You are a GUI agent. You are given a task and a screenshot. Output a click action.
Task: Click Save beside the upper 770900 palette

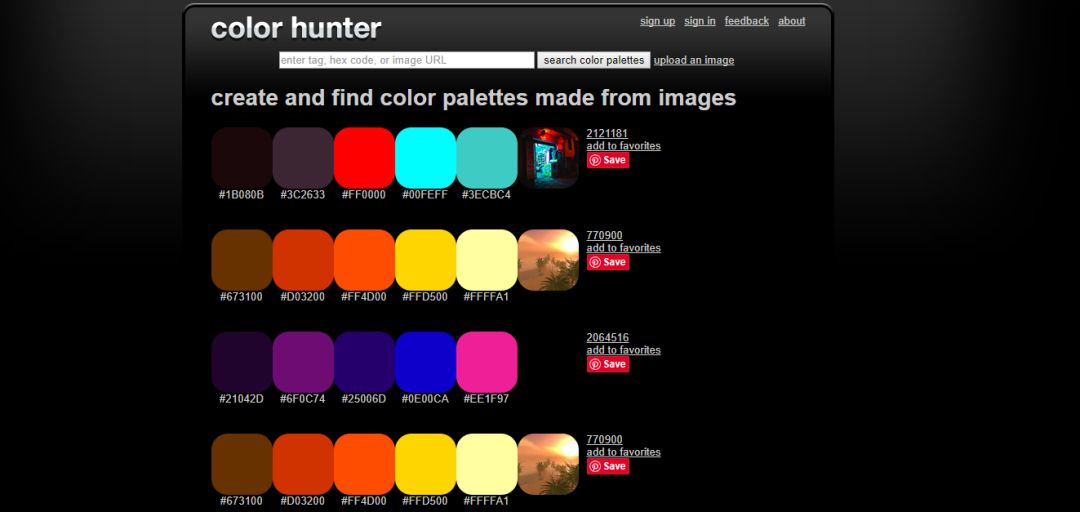tap(608, 262)
